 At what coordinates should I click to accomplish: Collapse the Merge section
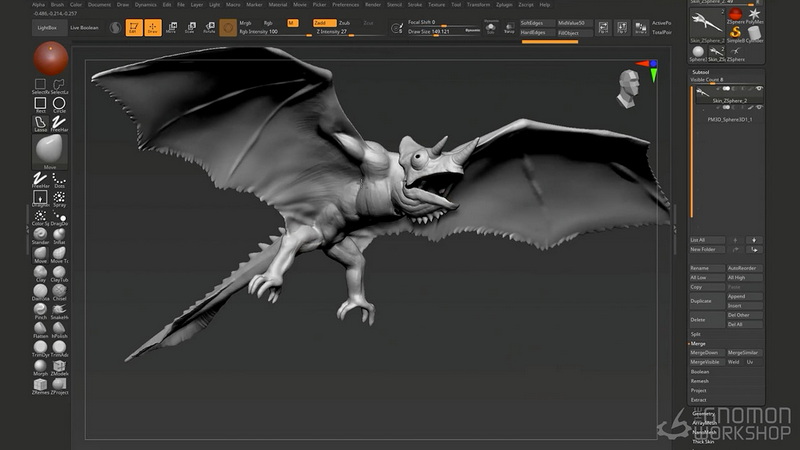[x=698, y=344]
